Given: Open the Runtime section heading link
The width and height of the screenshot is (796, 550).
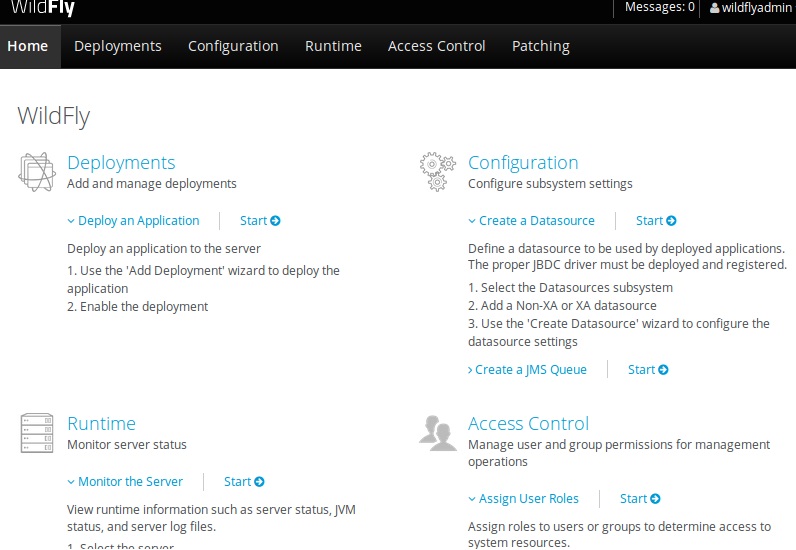Looking at the screenshot, I should [x=102, y=424].
